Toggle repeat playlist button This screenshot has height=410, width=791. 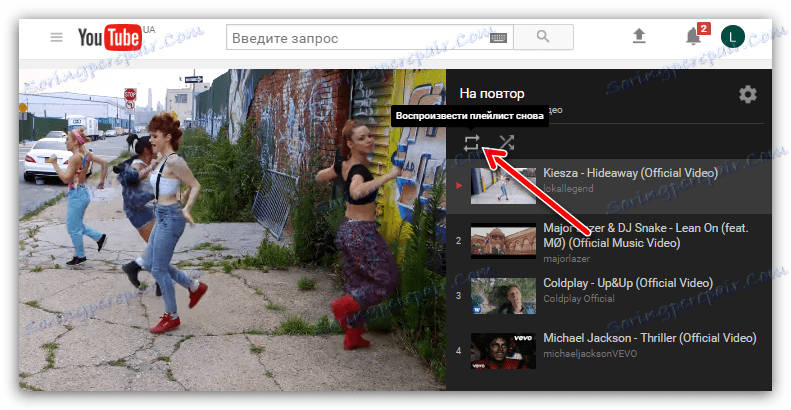tap(471, 143)
